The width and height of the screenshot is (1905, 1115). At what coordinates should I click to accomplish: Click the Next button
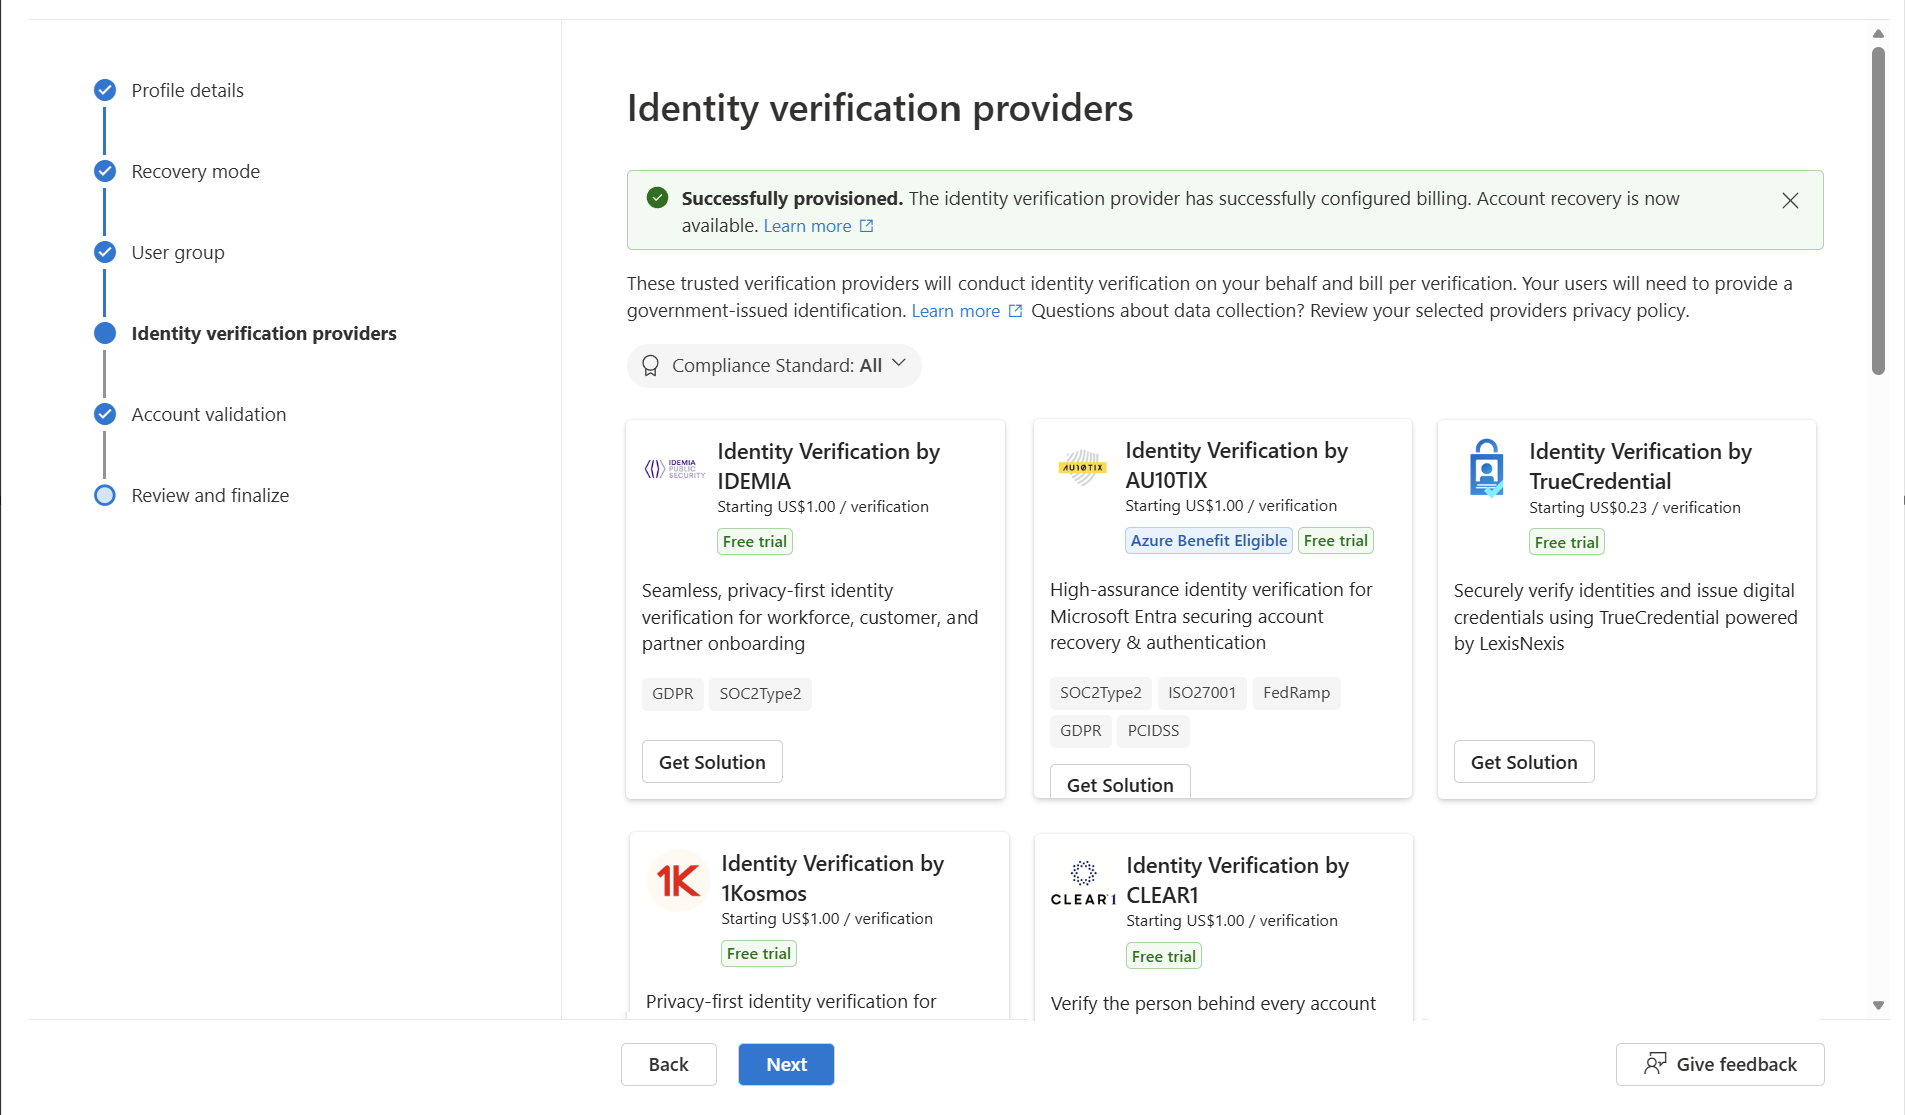point(787,1065)
